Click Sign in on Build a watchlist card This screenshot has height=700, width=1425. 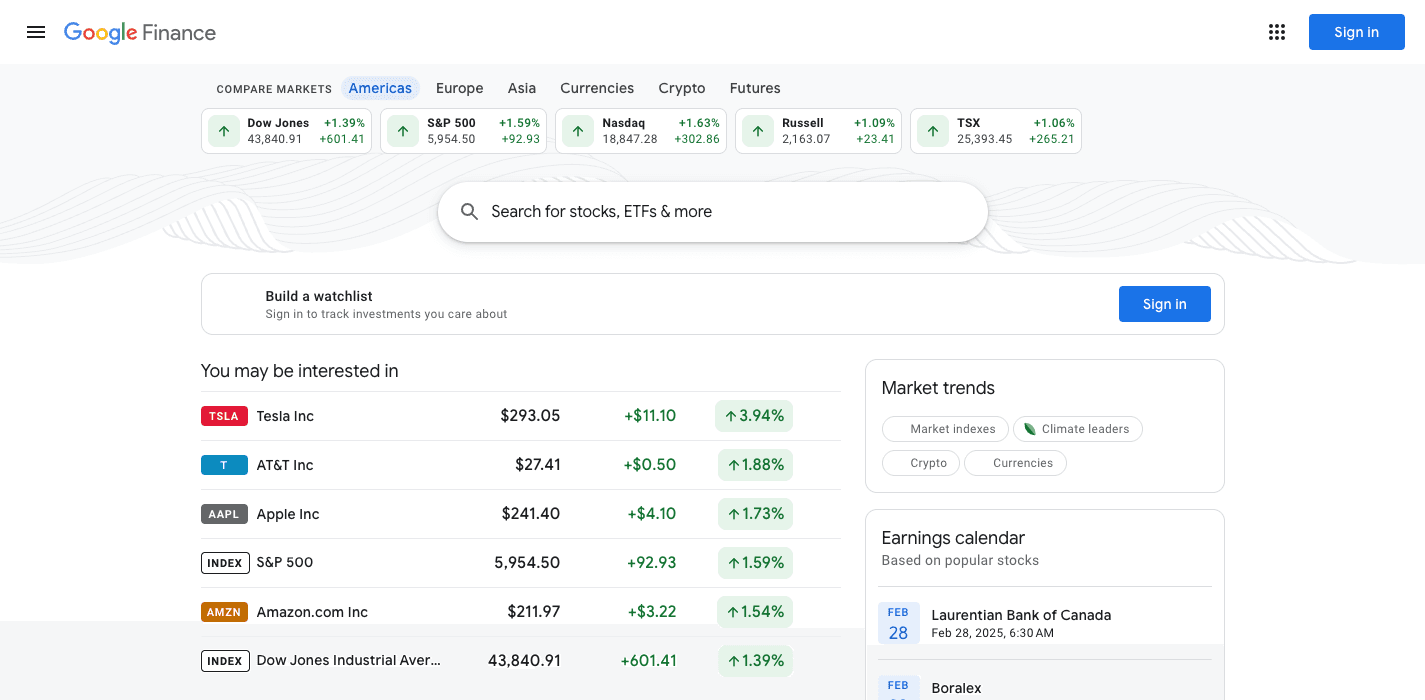pyautogui.click(x=1164, y=304)
